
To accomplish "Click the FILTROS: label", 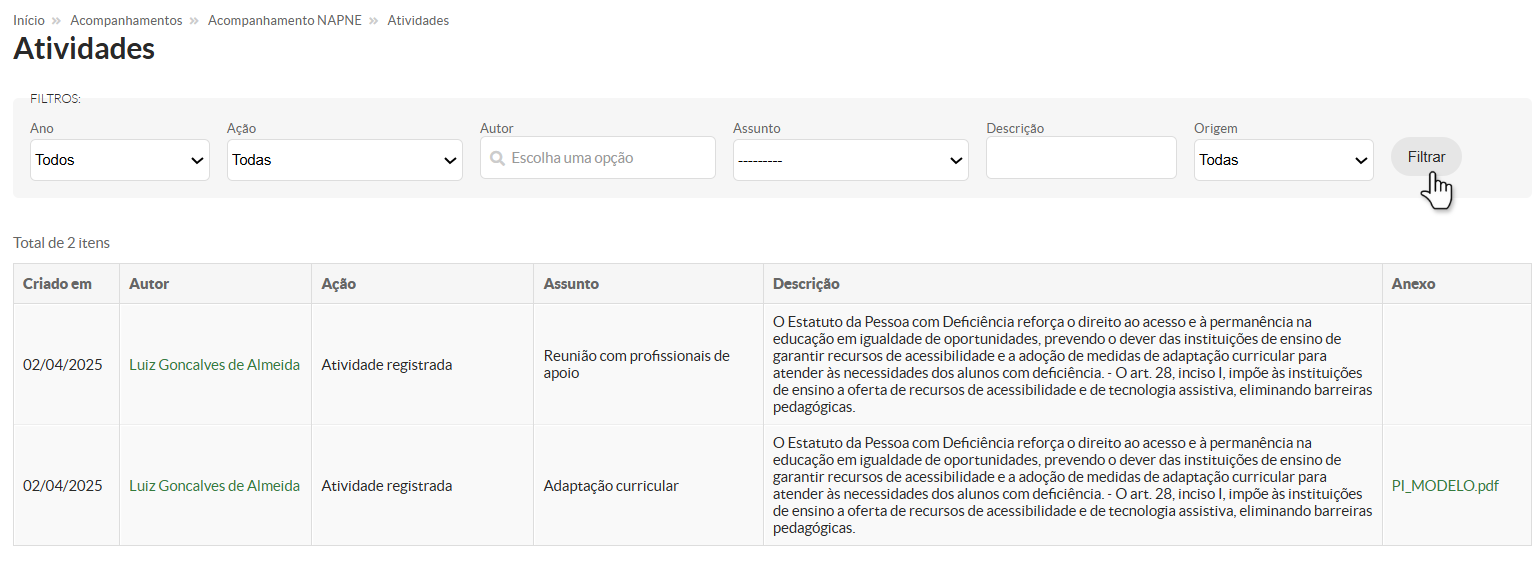I will pos(55,99).
